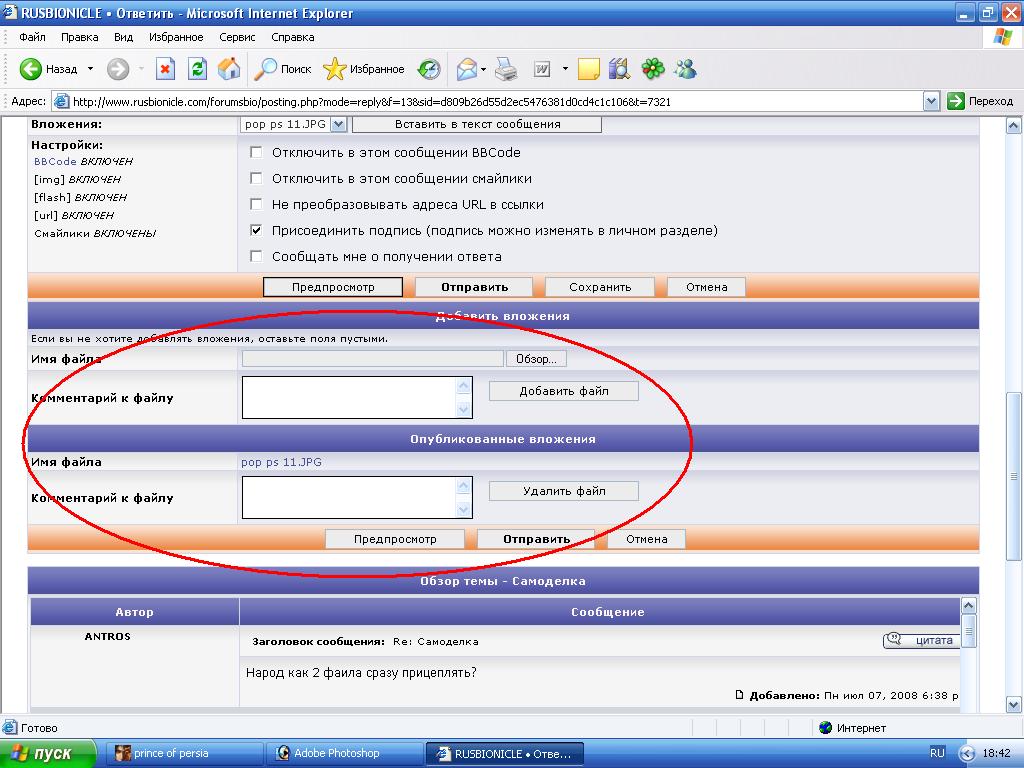Image resolution: width=1024 pixels, height=768 pixels.
Task: Click Обзор... browse button
Action: 536,359
